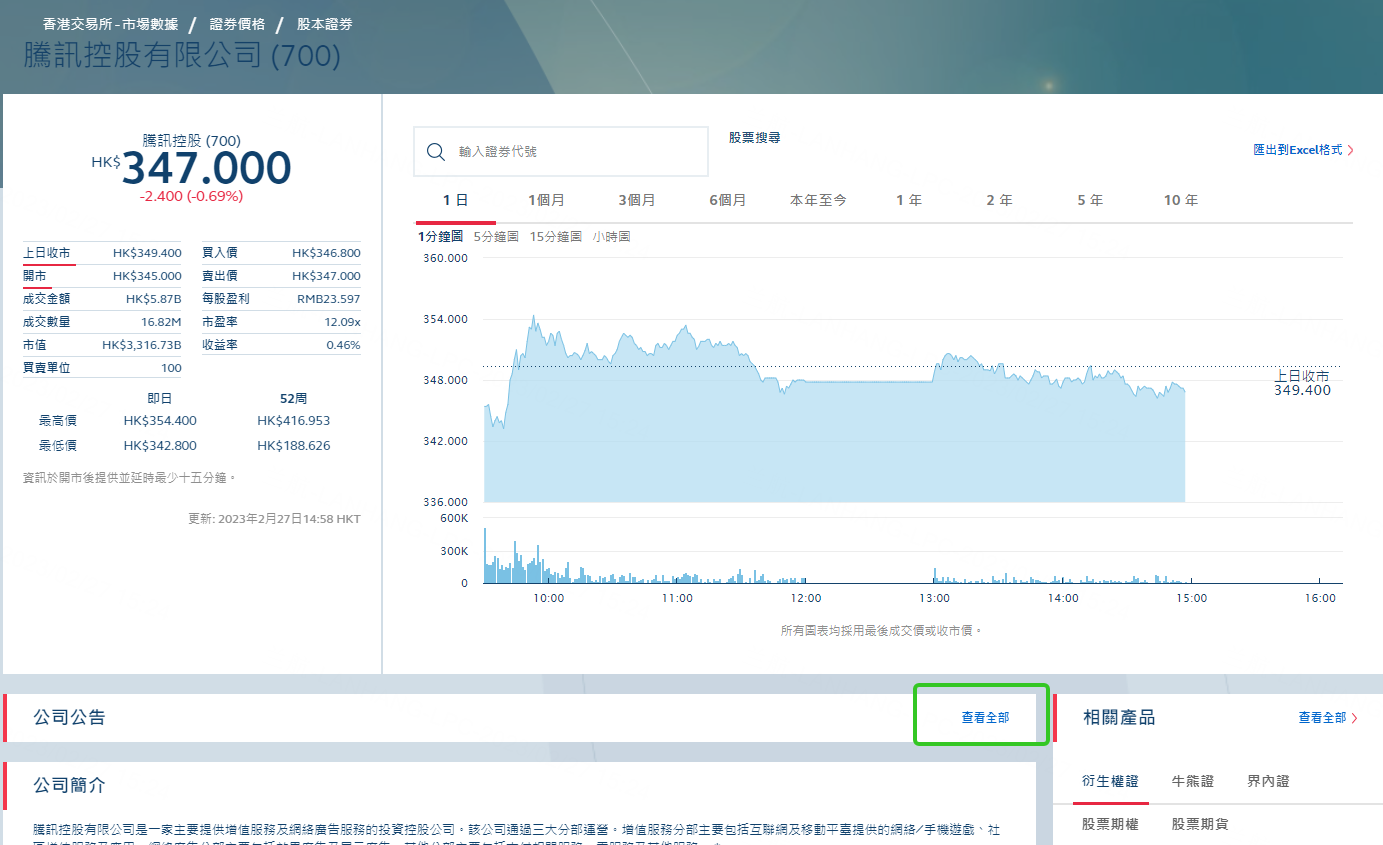The height and width of the screenshot is (845, 1383).
Task: Click the 即日 最高價 value HK$354.400
Action: pyautogui.click(x=160, y=421)
